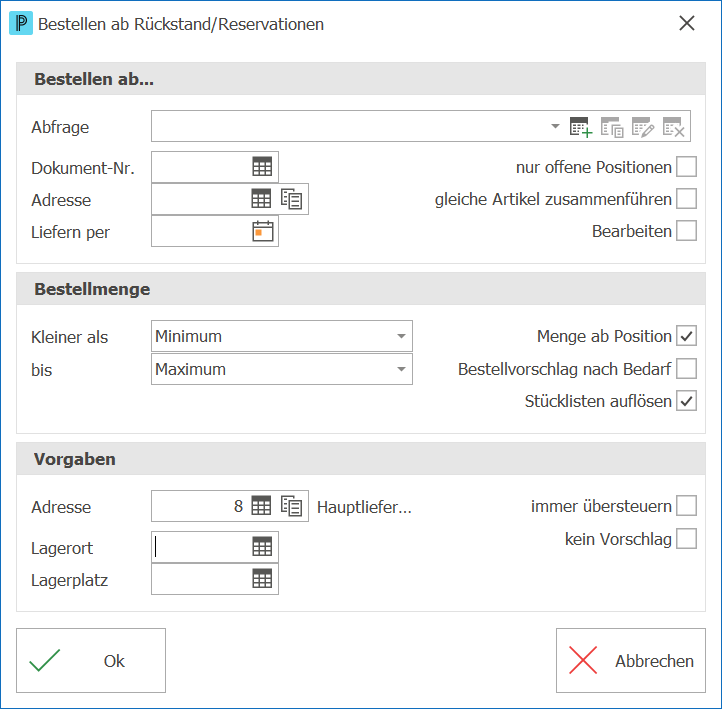
Task: Tick the Bearbeiten checkbox
Action: 686,231
